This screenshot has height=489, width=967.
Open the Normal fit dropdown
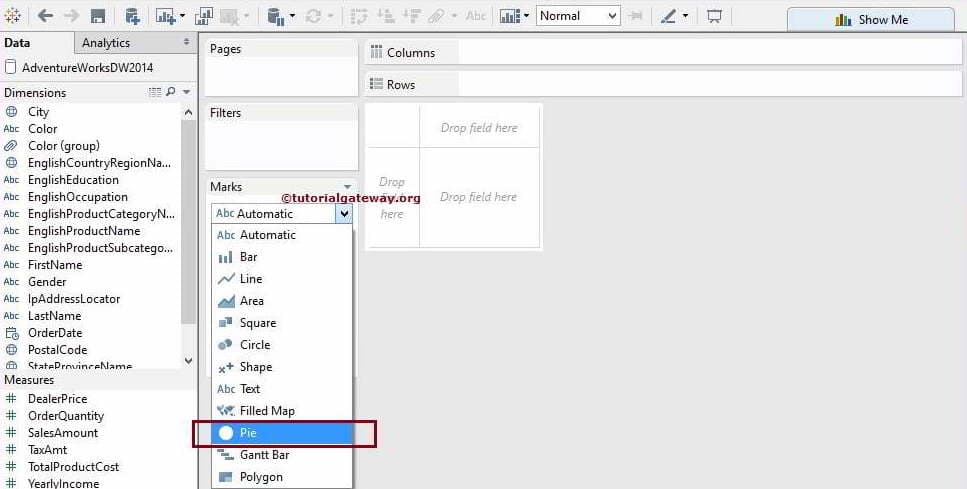point(578,16)
